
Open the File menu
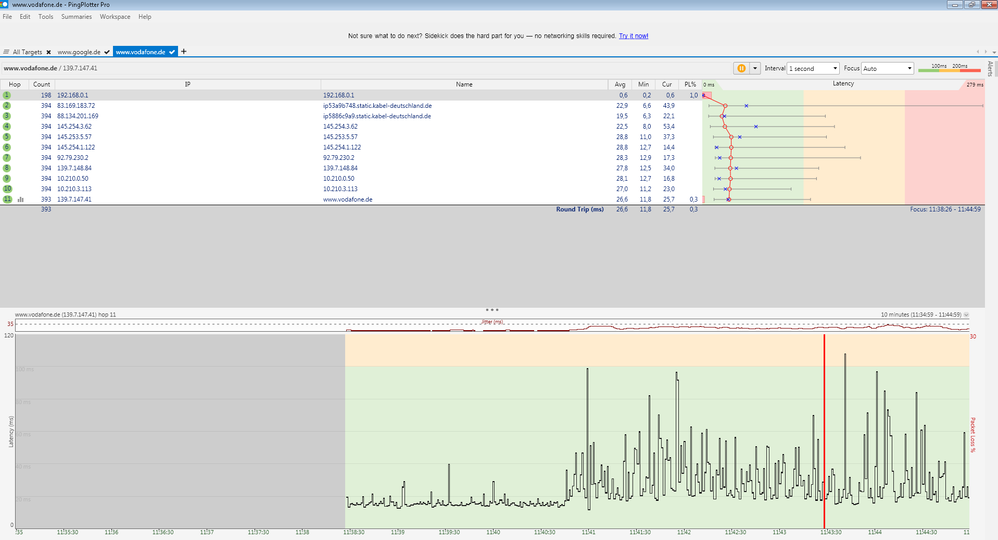pos(8,17)
